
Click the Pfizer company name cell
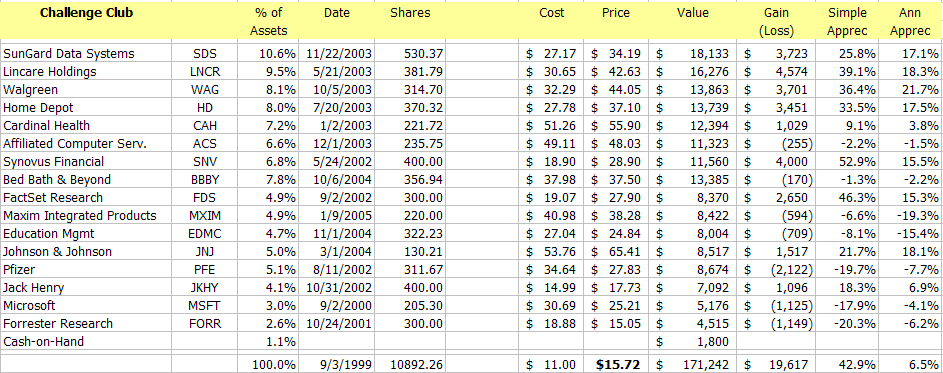[86, 270]
